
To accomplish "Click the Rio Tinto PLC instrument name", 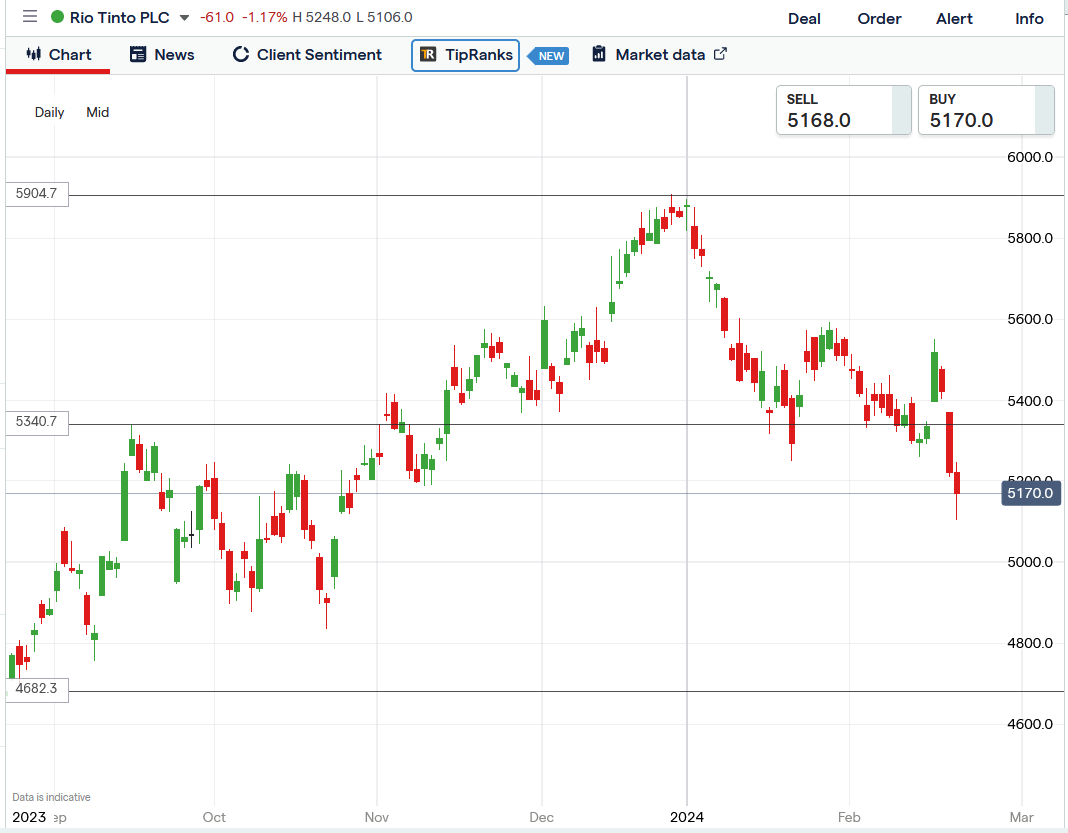I will coord(119,18).
